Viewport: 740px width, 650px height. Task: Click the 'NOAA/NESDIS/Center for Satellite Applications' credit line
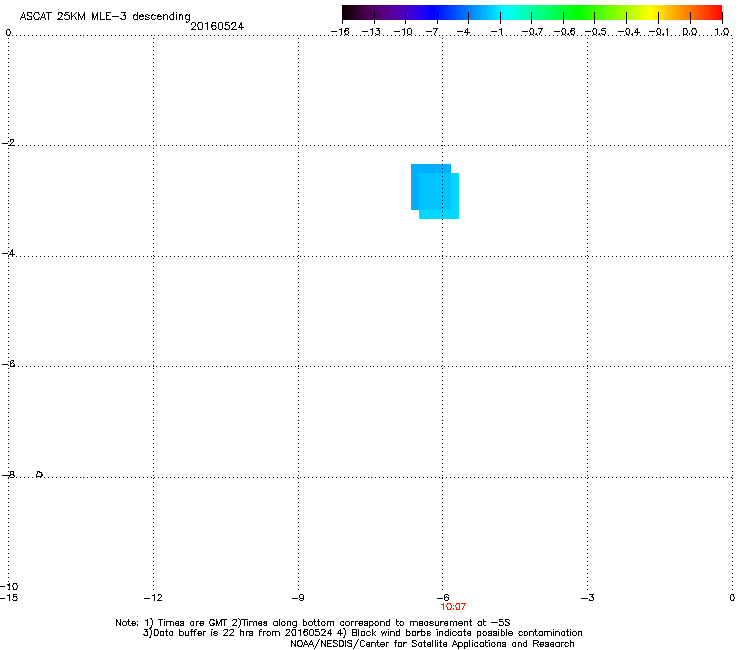[x=432, y=644]
